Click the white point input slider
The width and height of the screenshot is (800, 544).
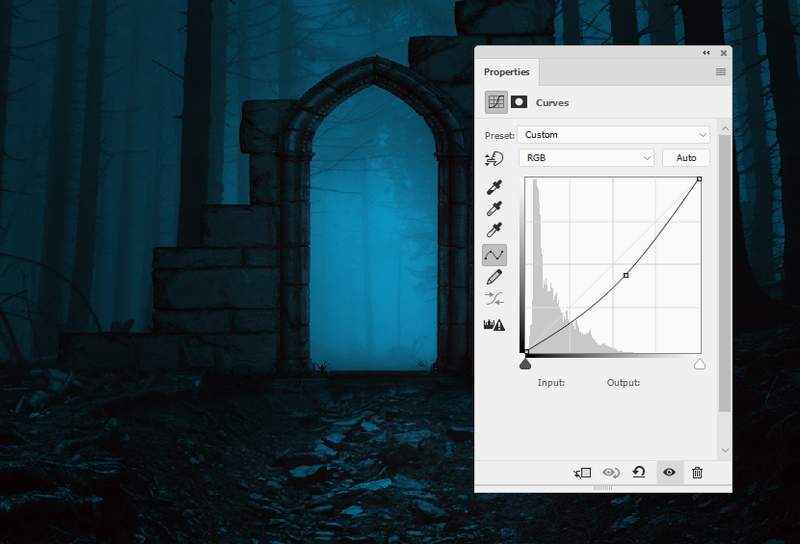tap(699, 364)
